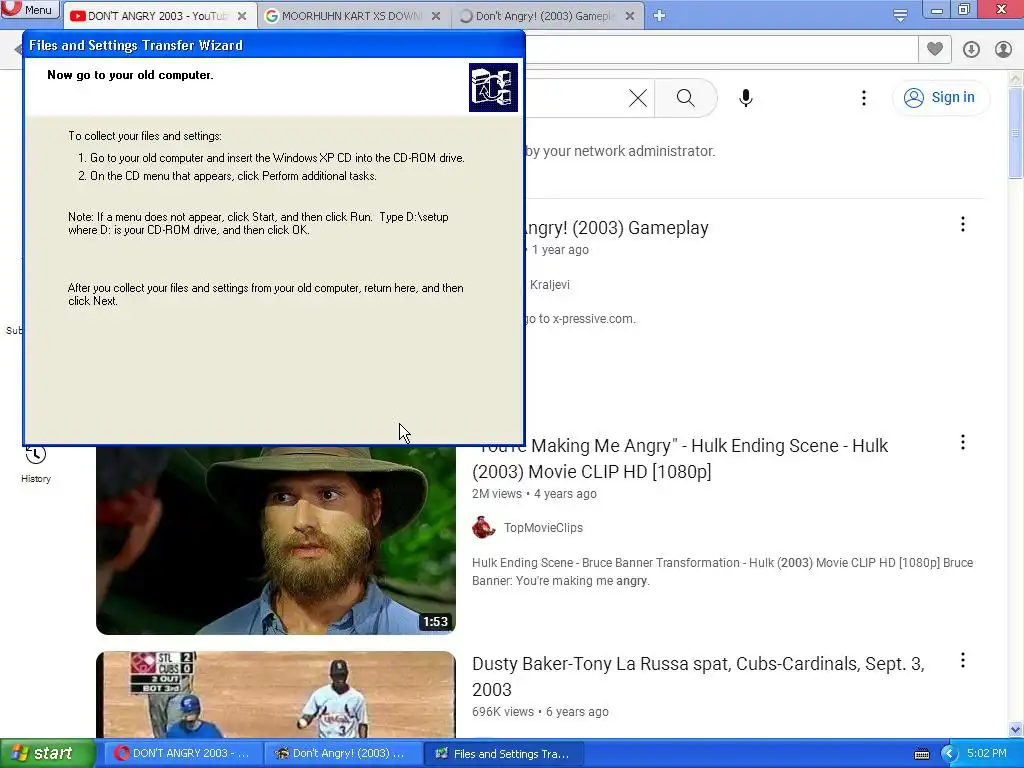Open options menu for Dusty Baker video
The height and width of the screenshot is (768, 1024).
963,660
